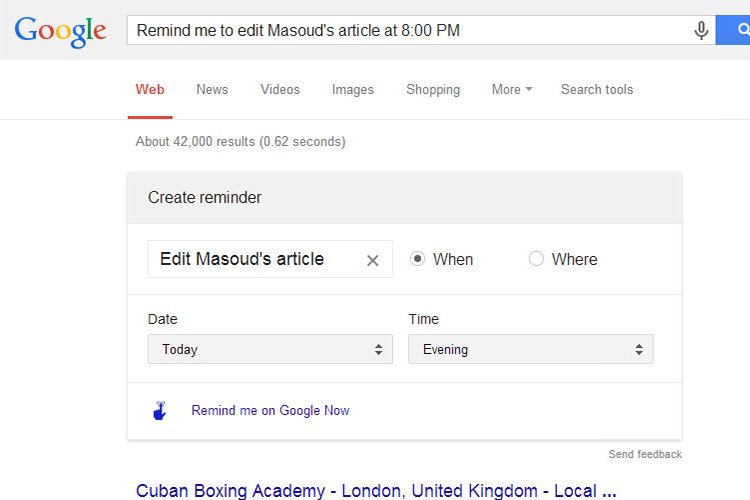
Task: Open the Google logo homepage
Action: [60, 32]
